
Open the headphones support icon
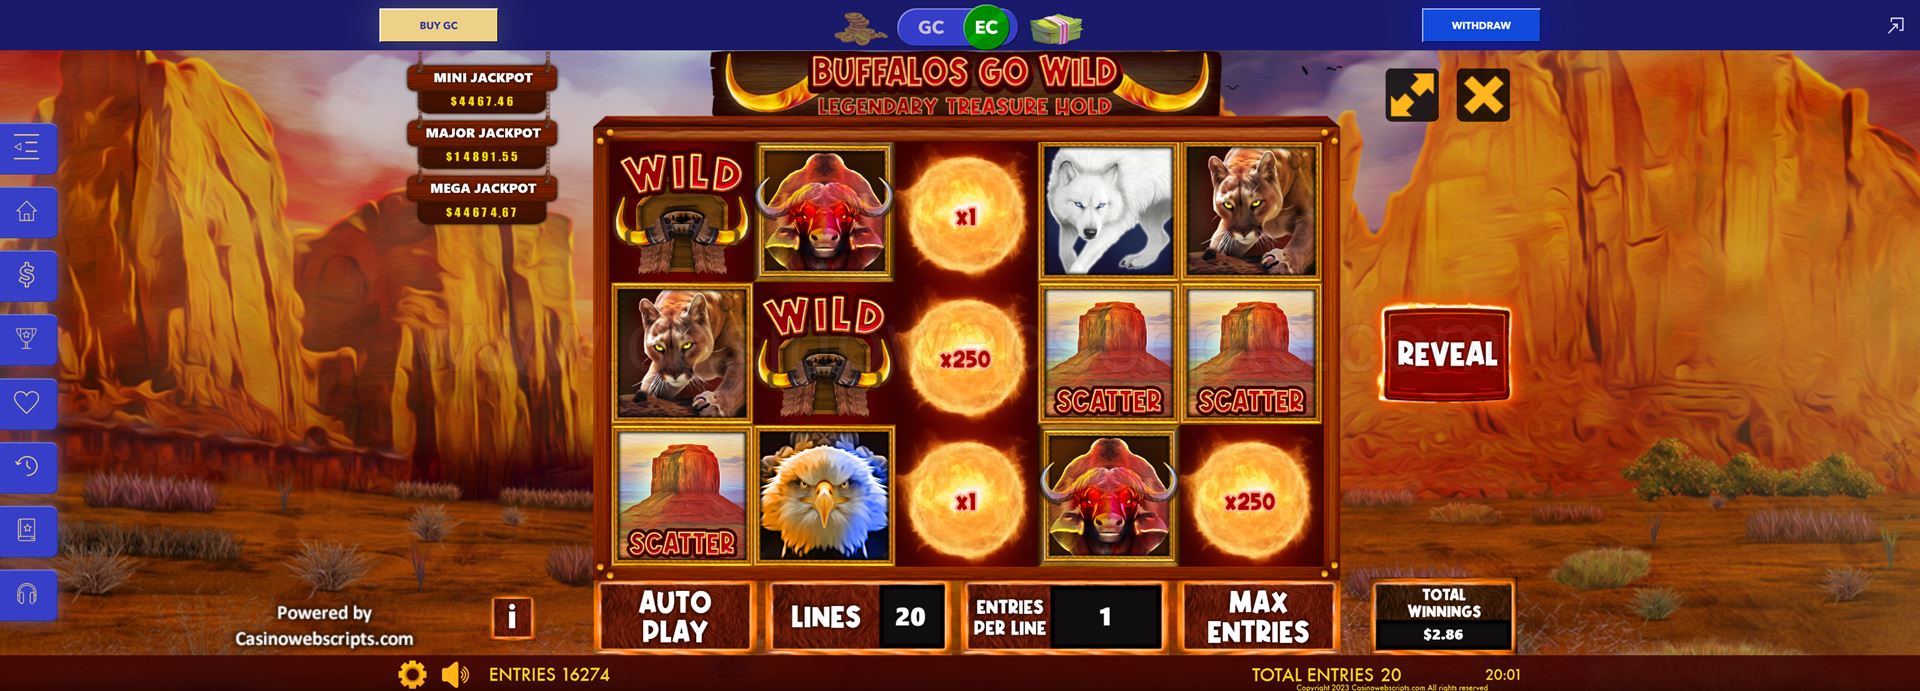[27, 595]
